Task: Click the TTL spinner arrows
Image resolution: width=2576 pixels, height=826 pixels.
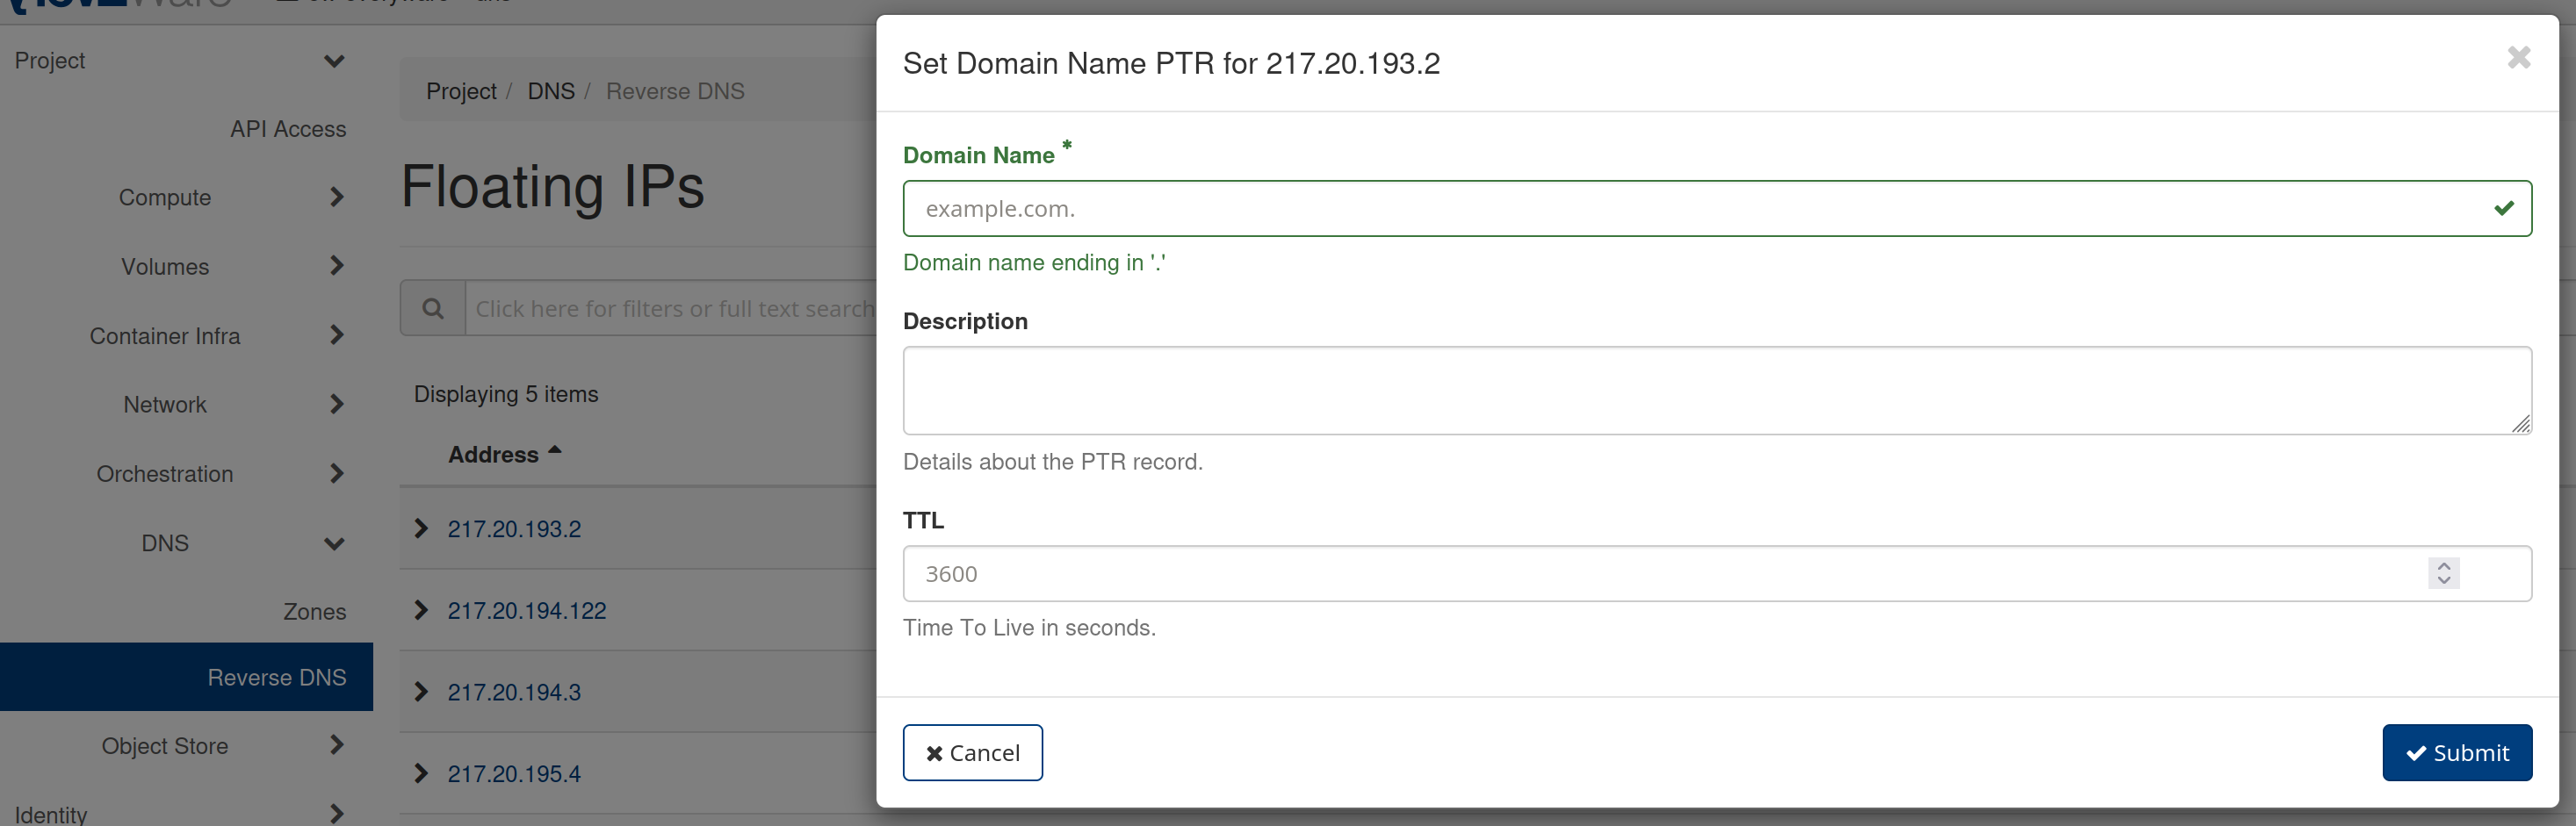Action: (2443, 573)
